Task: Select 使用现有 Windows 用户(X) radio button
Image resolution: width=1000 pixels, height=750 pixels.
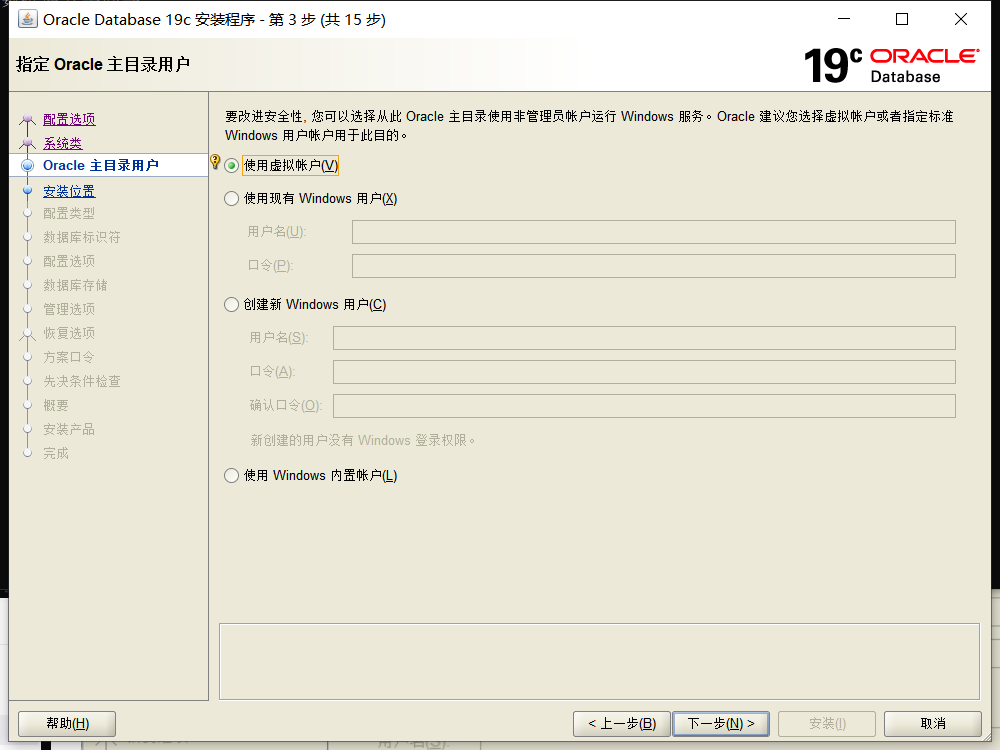Action: click(x=232, y=199)
